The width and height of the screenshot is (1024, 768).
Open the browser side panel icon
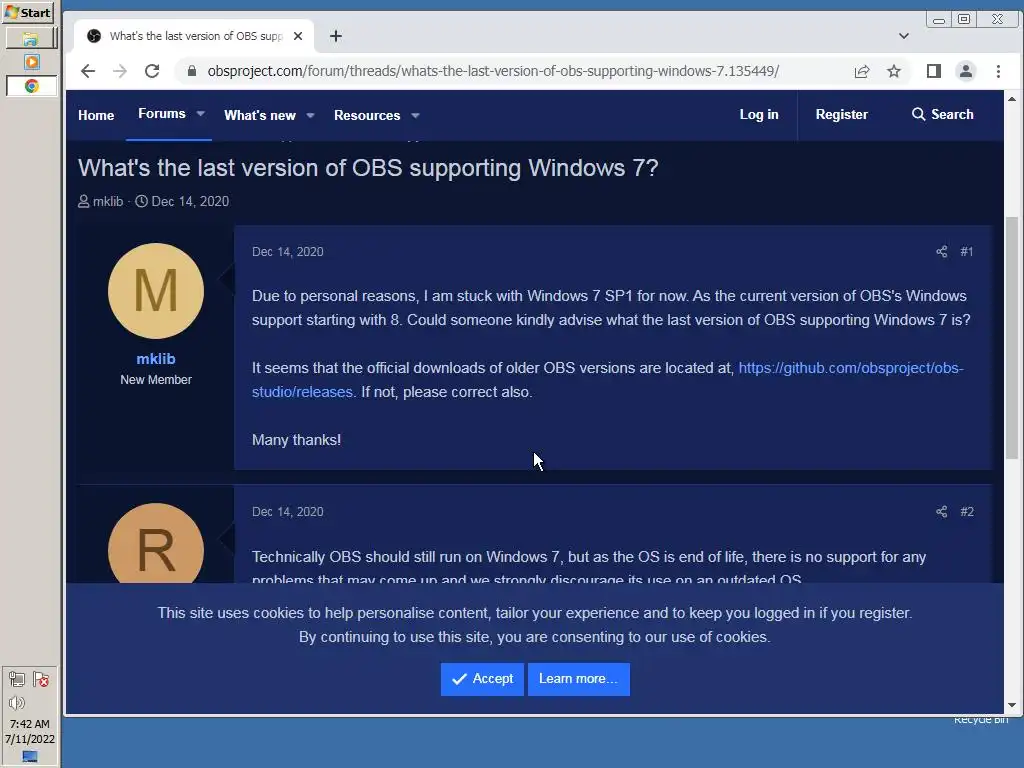point(934,71)
